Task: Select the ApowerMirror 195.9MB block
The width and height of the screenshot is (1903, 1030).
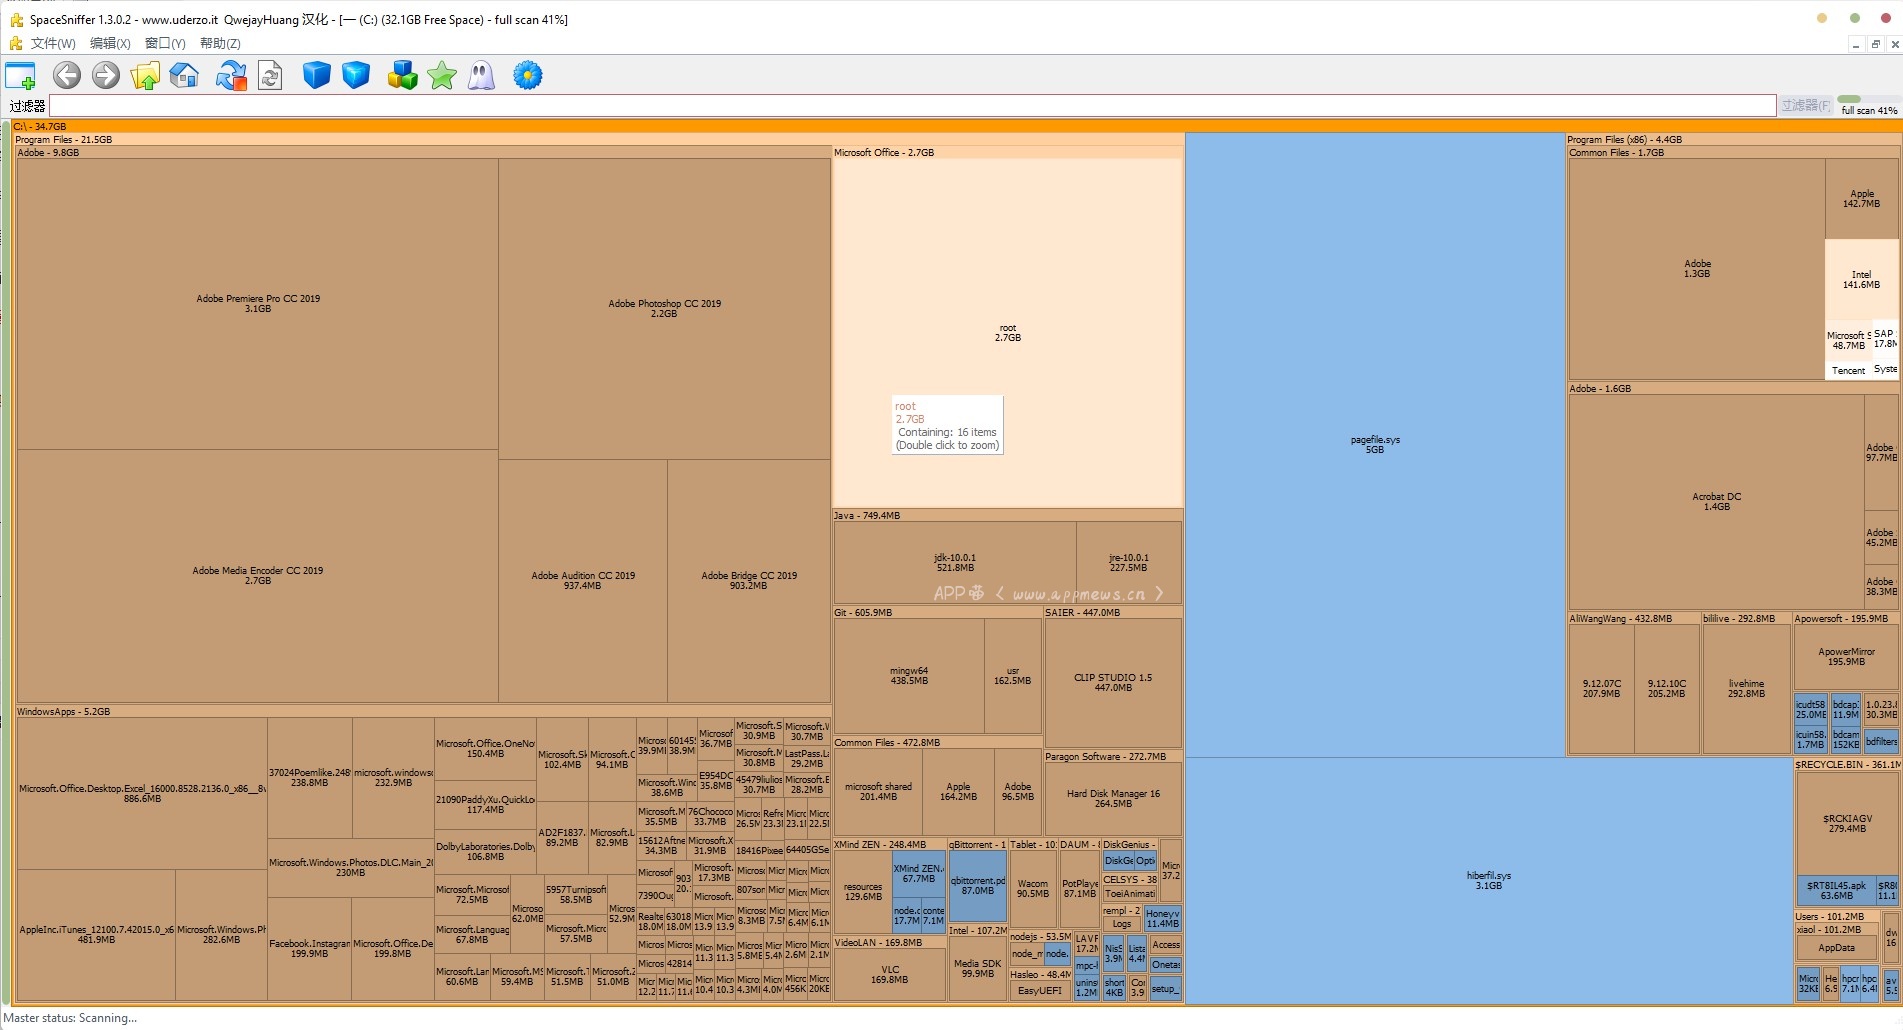Action: 1846,657
